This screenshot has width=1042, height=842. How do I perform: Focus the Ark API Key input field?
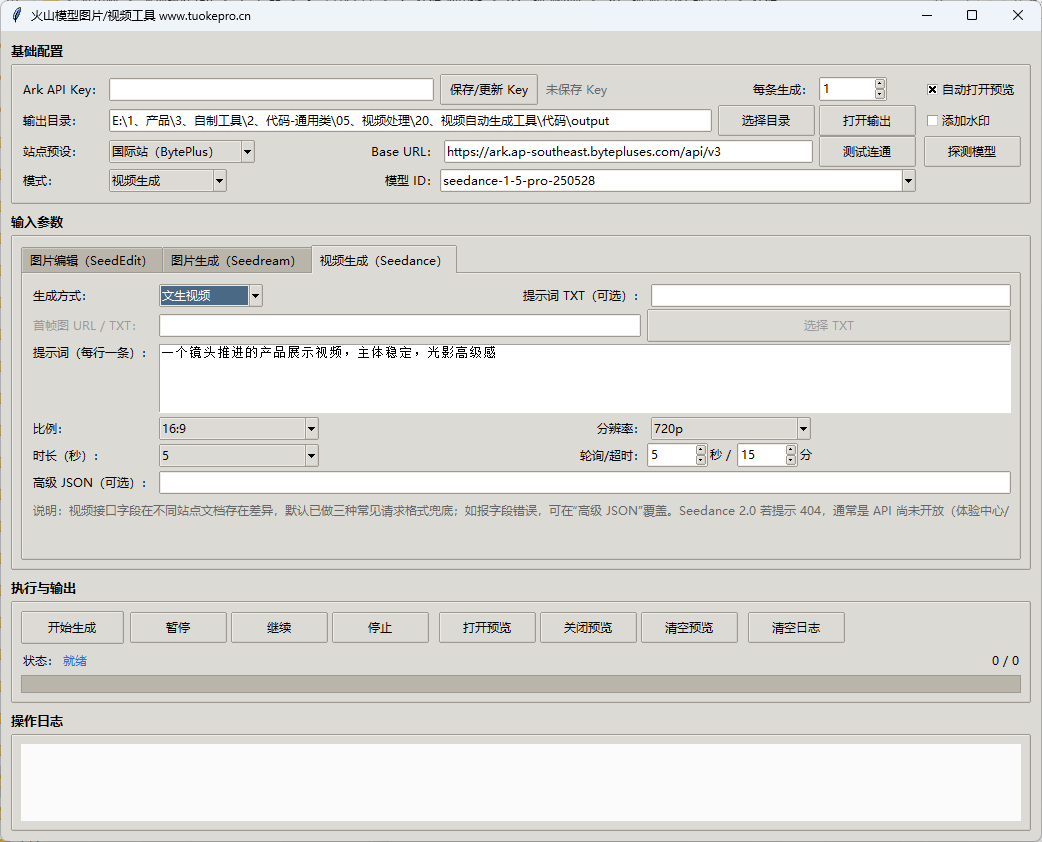[x=271, y=90]
